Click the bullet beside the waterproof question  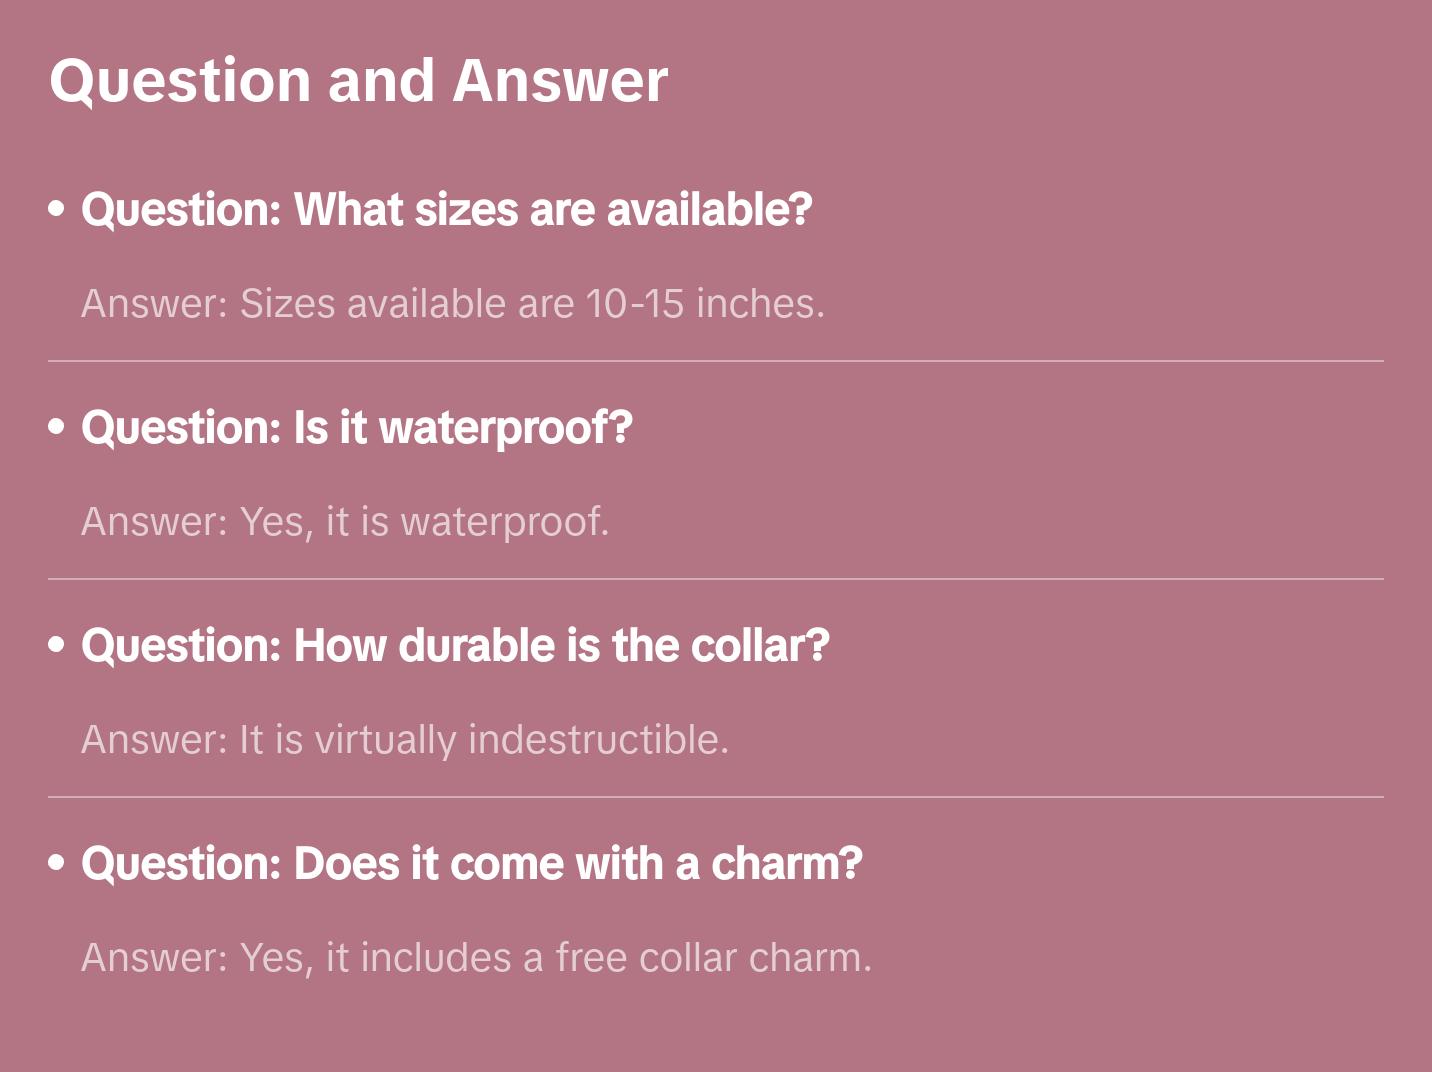(57, 427)
